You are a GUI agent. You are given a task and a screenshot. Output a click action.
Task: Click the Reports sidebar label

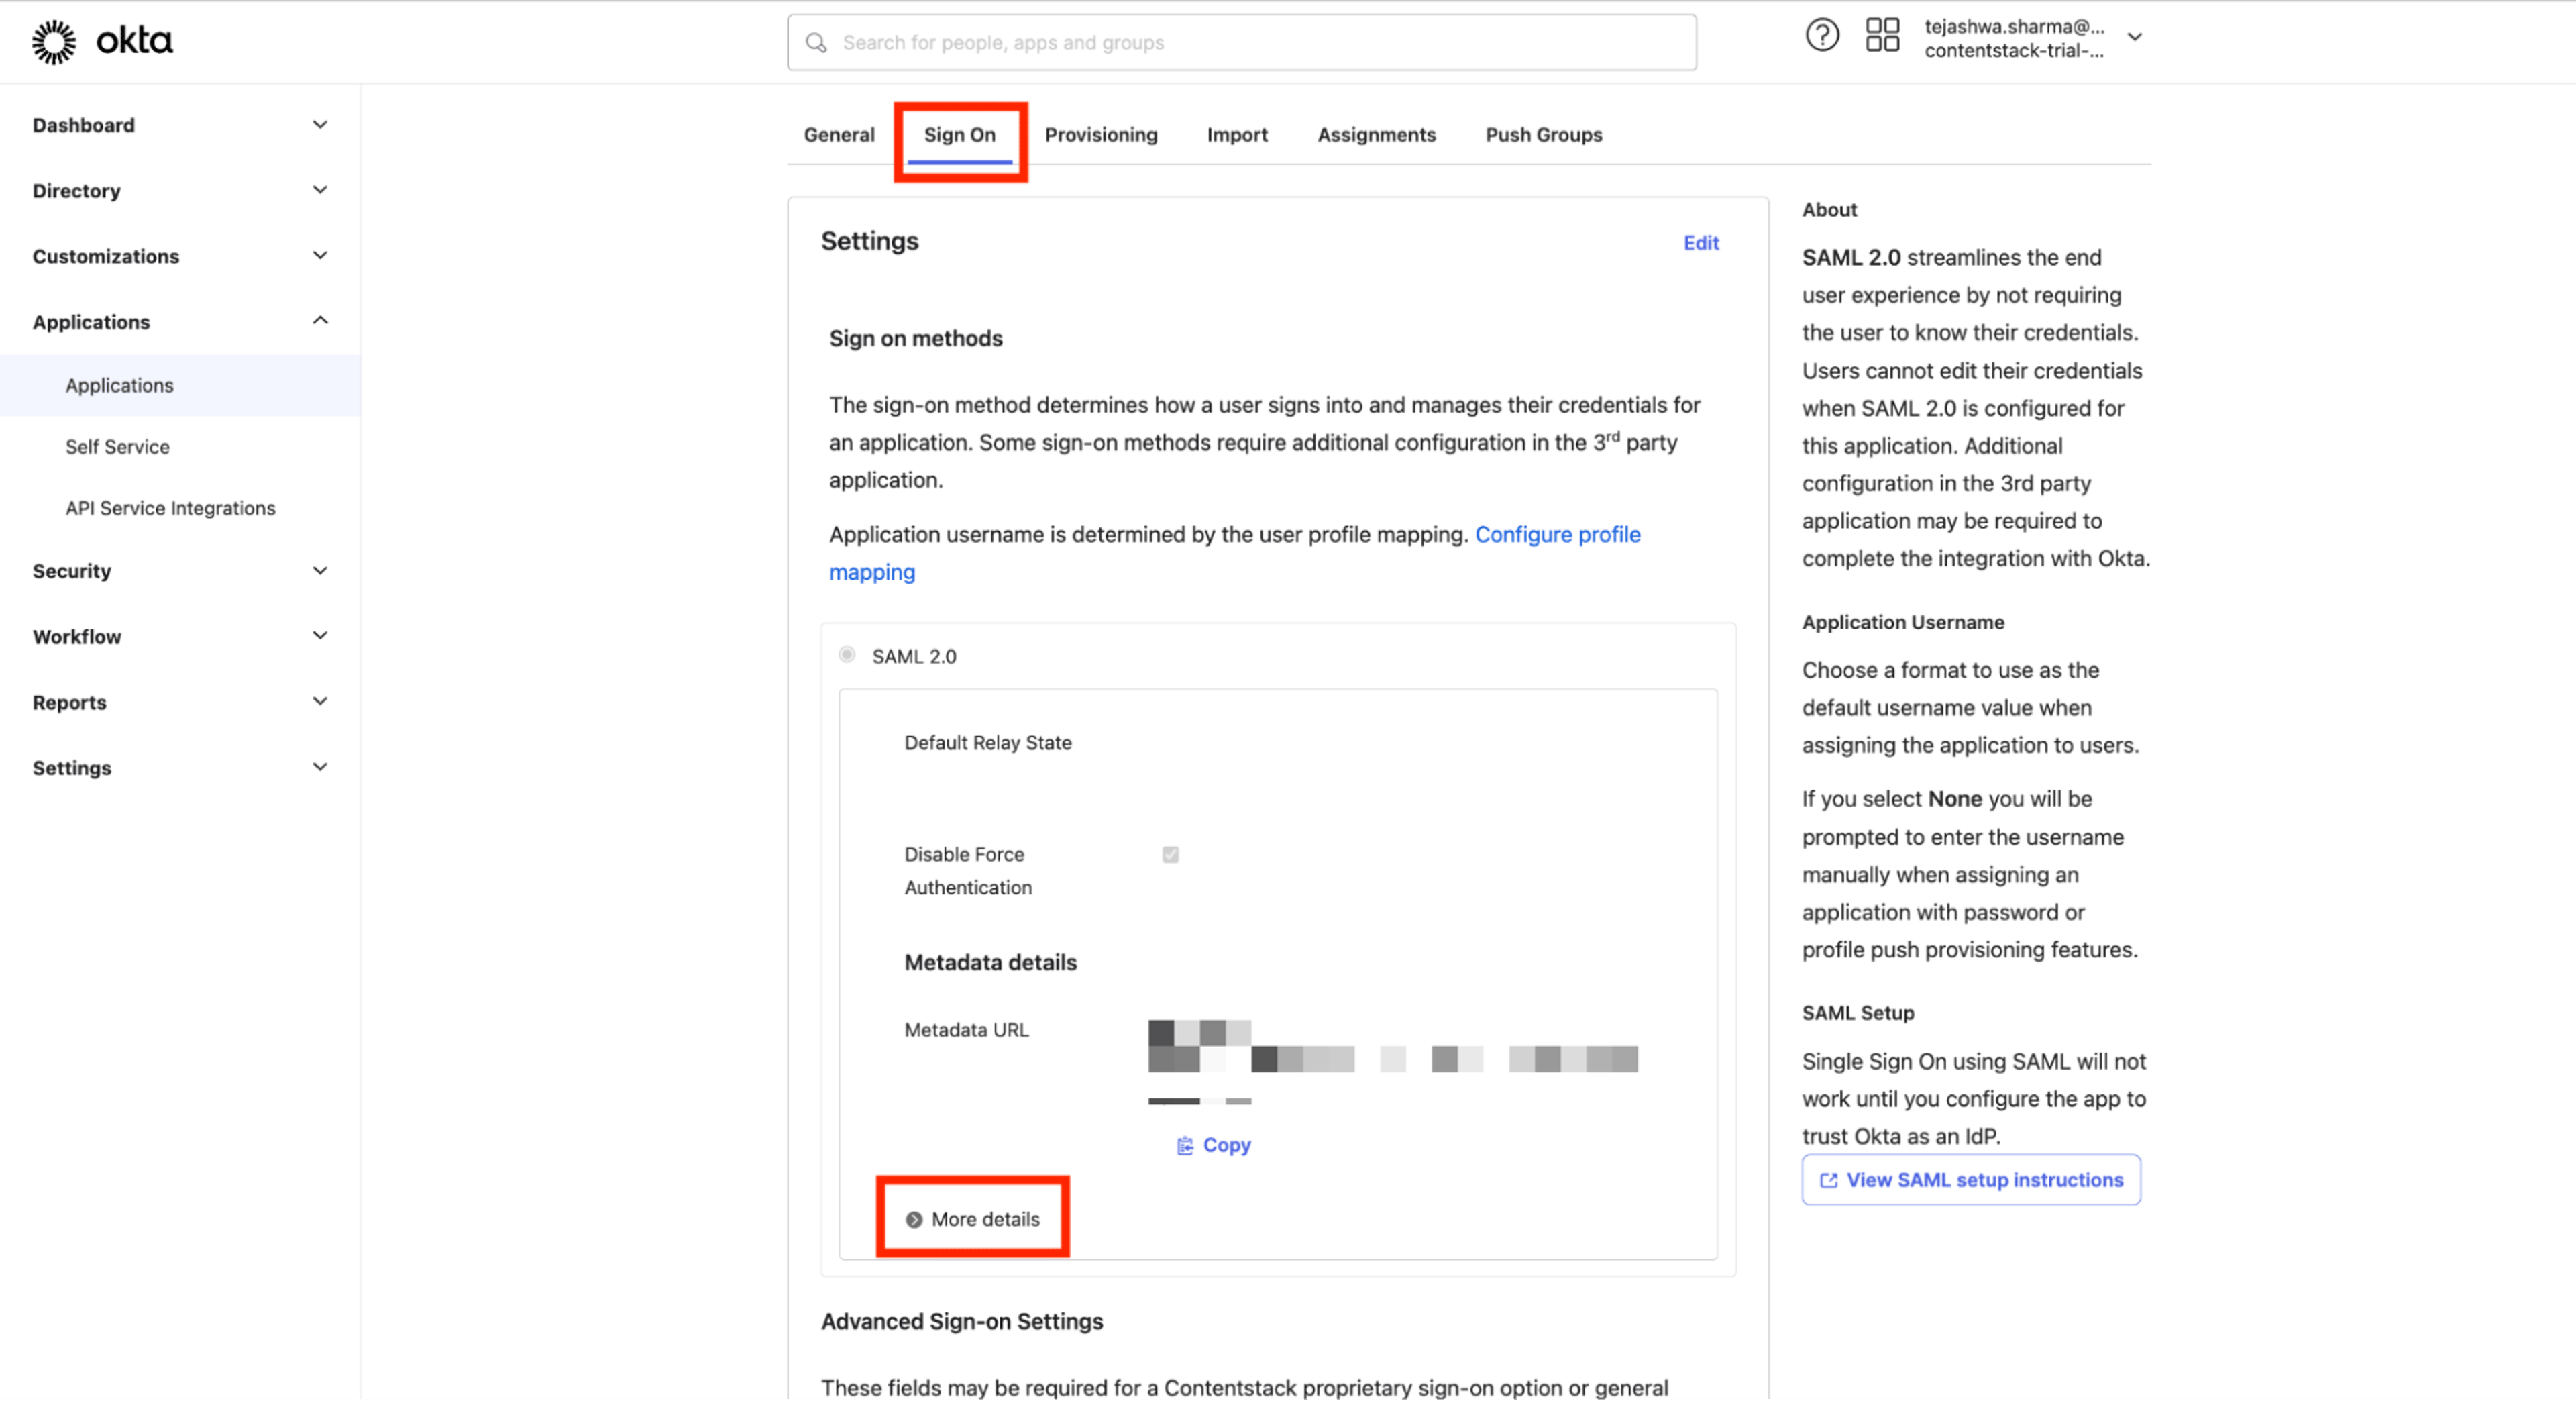point(69,702)
